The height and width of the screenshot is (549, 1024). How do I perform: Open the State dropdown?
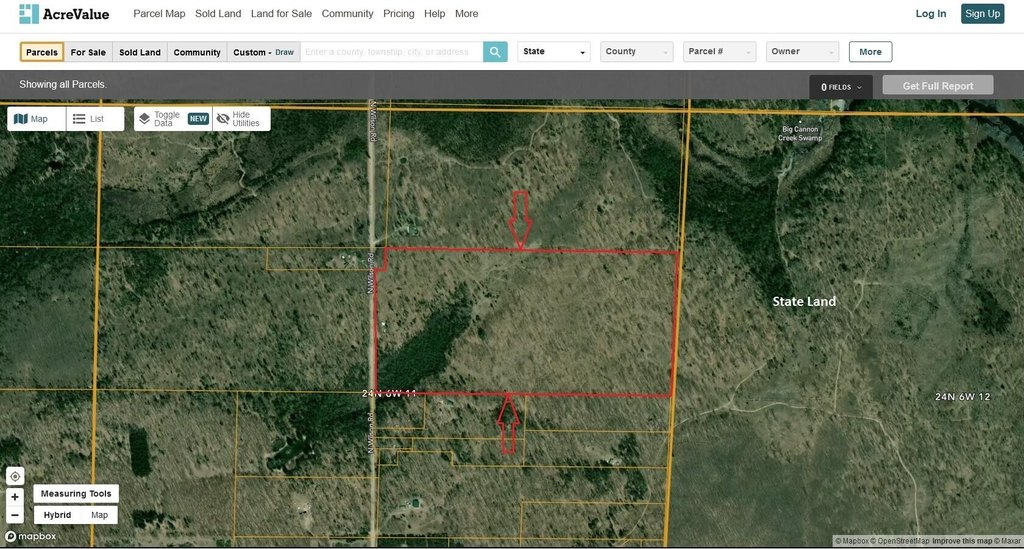click(x=553, y=52)
